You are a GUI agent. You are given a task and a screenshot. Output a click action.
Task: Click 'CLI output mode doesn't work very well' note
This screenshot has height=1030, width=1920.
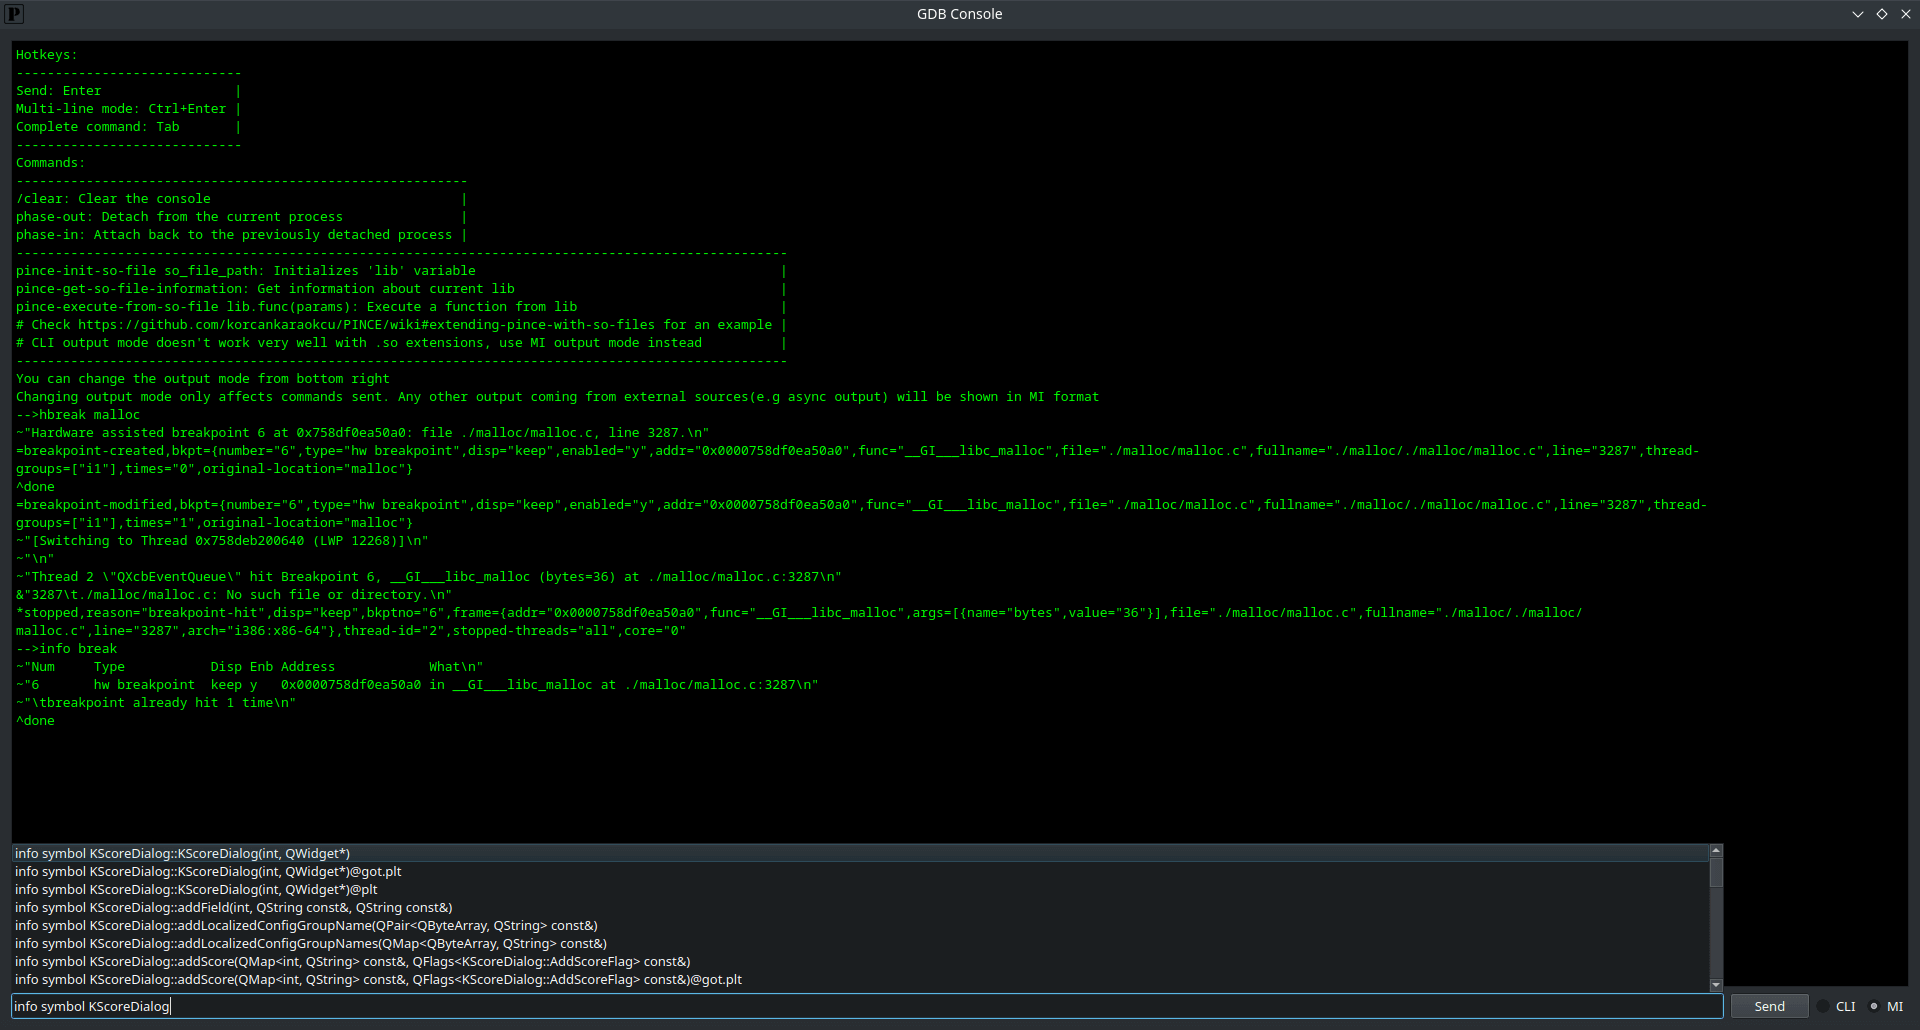pos(359,343)
